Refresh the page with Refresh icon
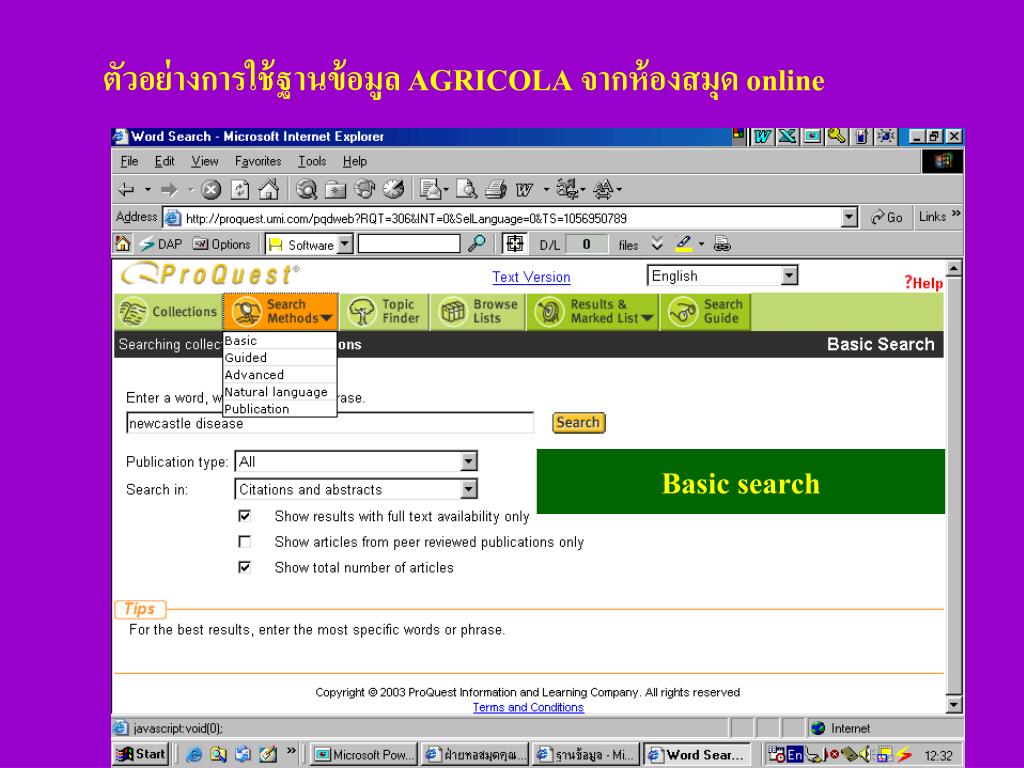Viewport: 1024px width, 768px height. point(240,190)
